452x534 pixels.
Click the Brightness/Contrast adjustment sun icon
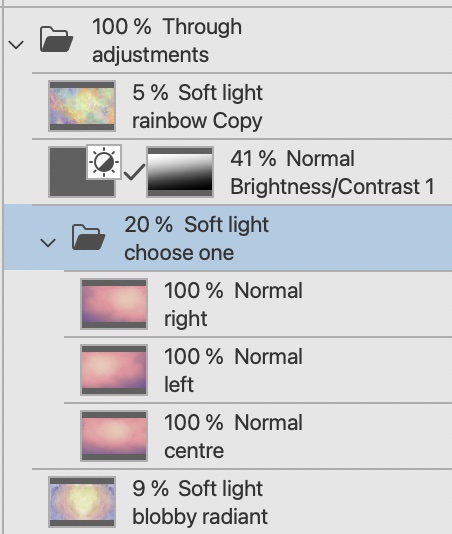click(104, 162)
